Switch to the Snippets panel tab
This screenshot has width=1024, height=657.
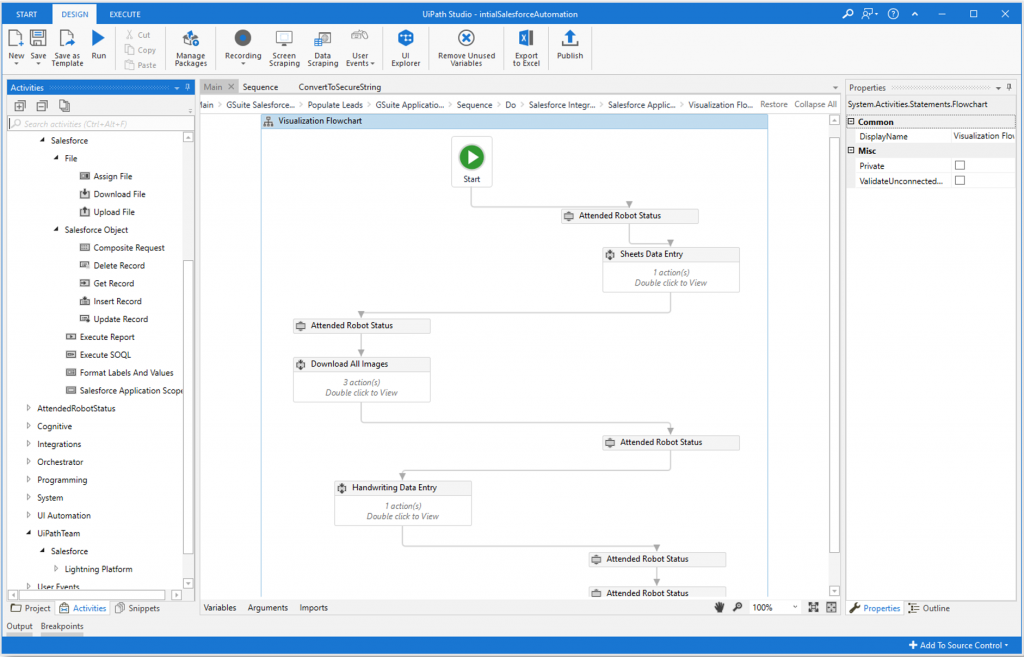137,608
